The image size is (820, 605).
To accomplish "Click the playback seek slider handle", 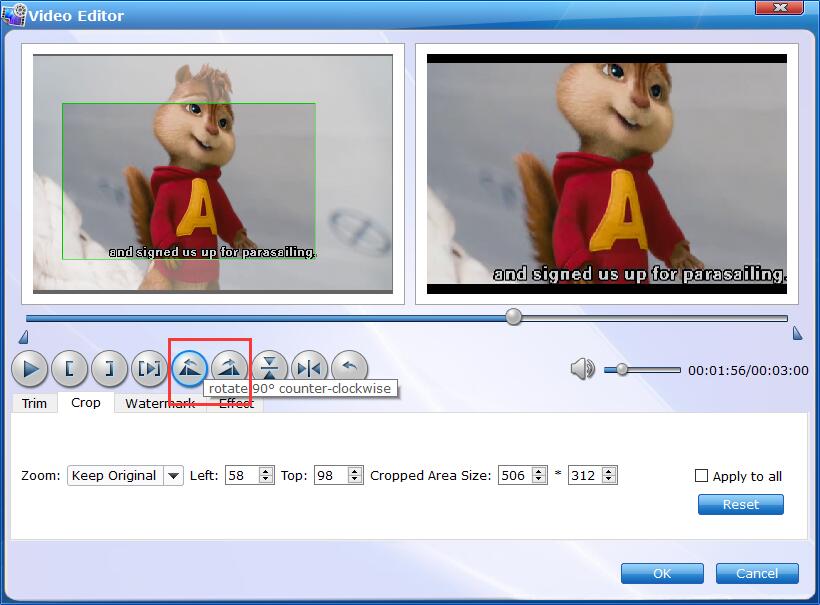I will point(514,316).
